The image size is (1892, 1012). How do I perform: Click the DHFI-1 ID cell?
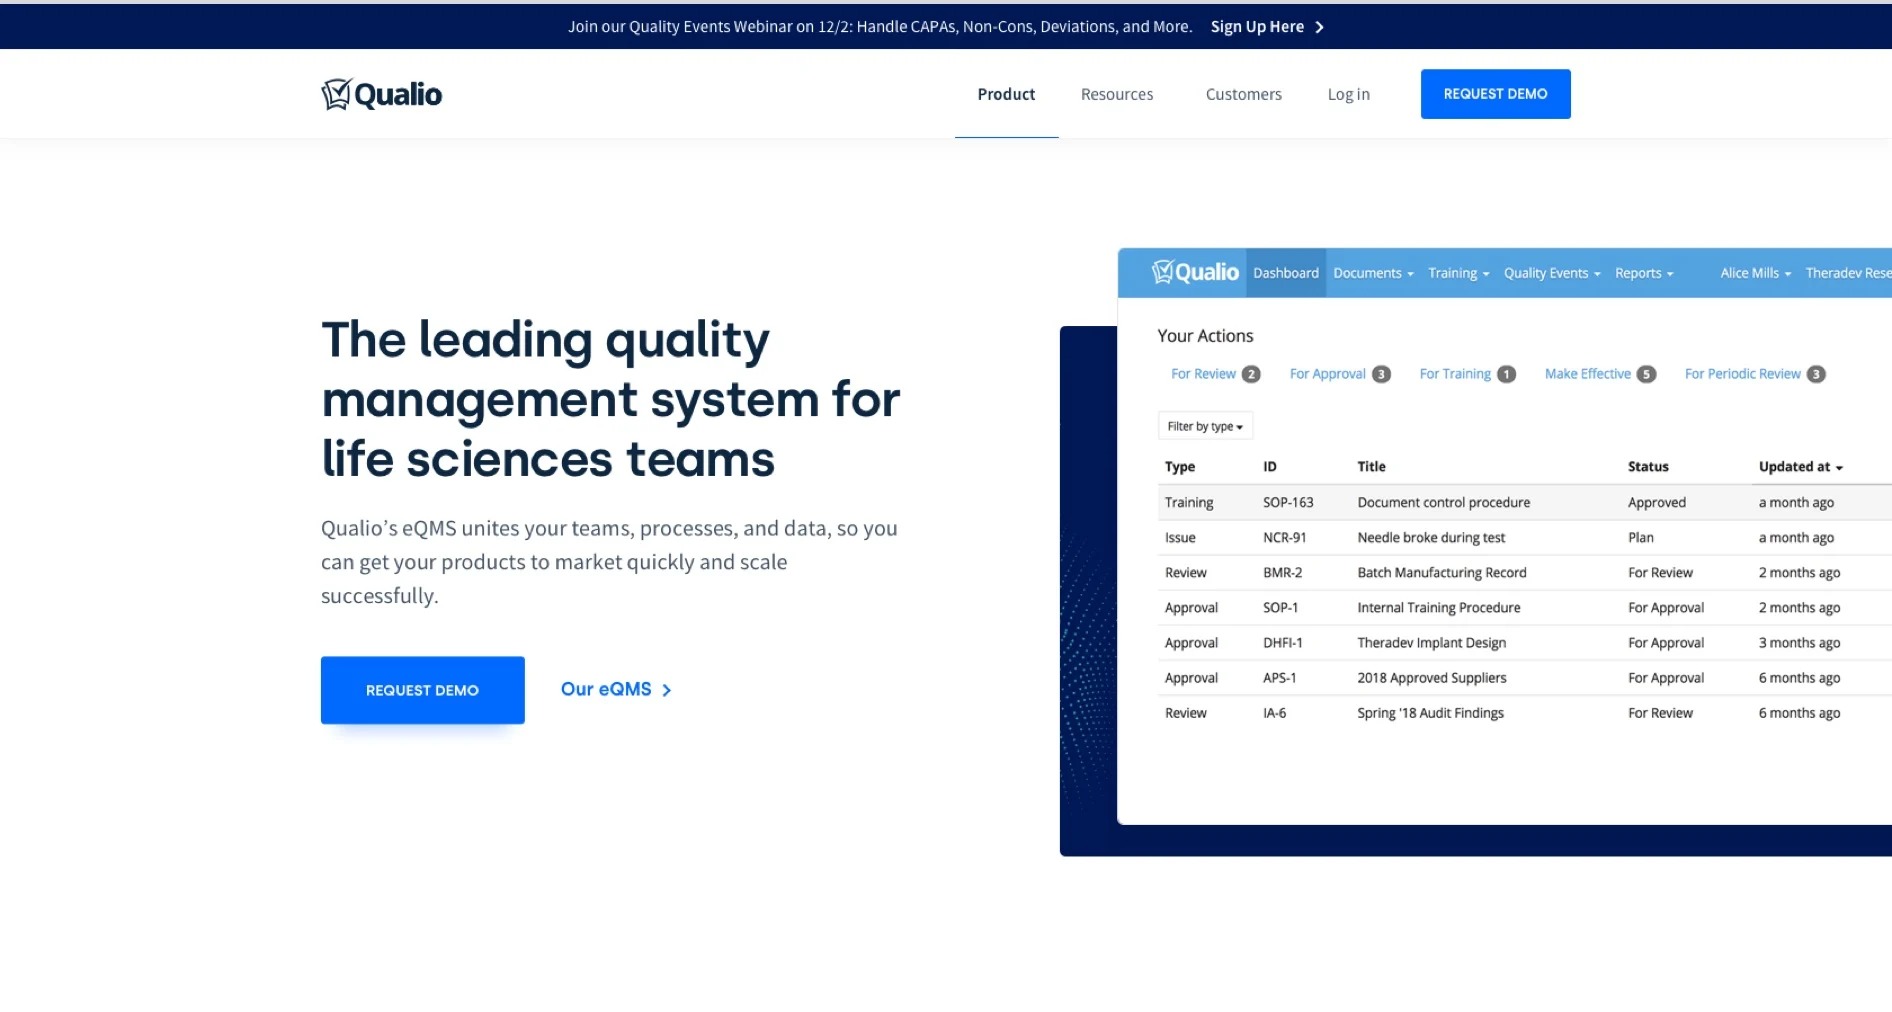1282,643
